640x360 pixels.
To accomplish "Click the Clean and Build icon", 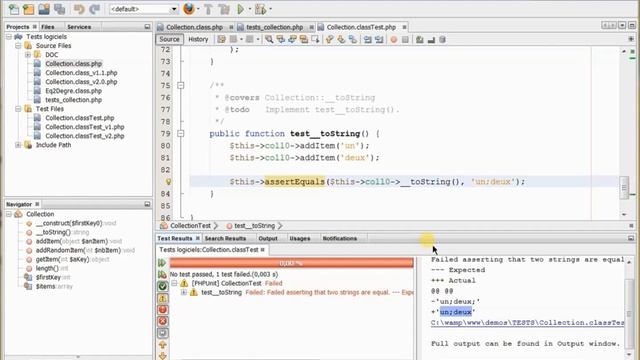I will point(224,9).
